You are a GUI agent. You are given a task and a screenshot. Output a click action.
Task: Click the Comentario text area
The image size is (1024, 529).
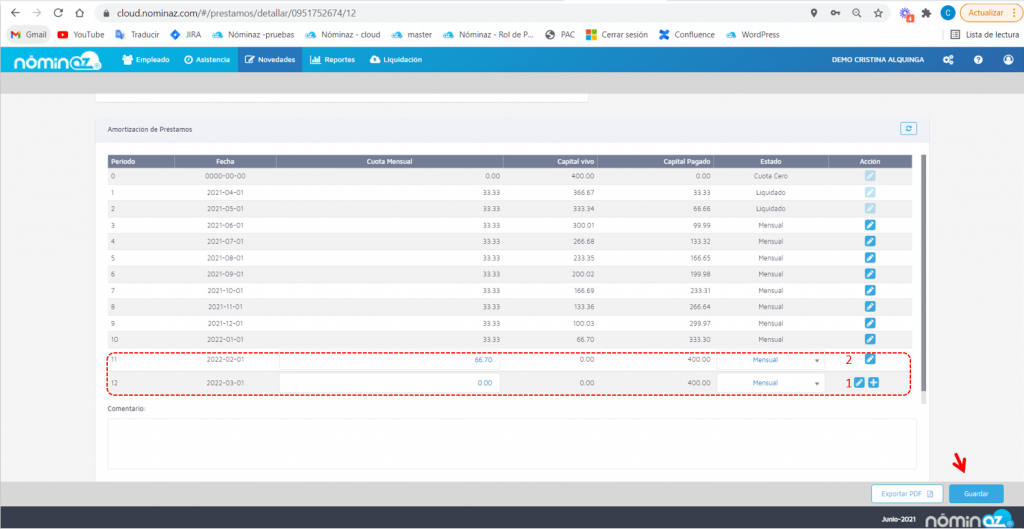pyautogui.click(x=512, y=443)
